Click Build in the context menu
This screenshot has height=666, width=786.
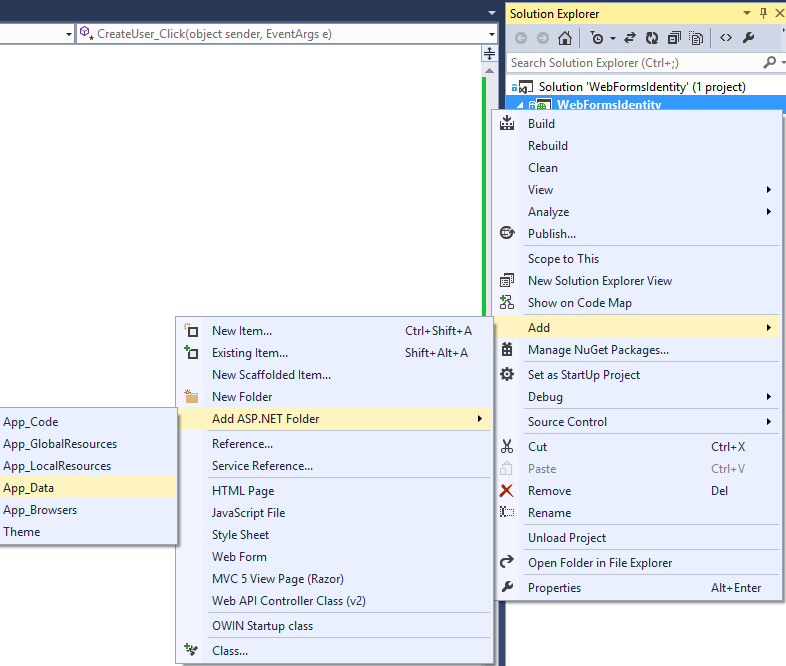point(541,124)
